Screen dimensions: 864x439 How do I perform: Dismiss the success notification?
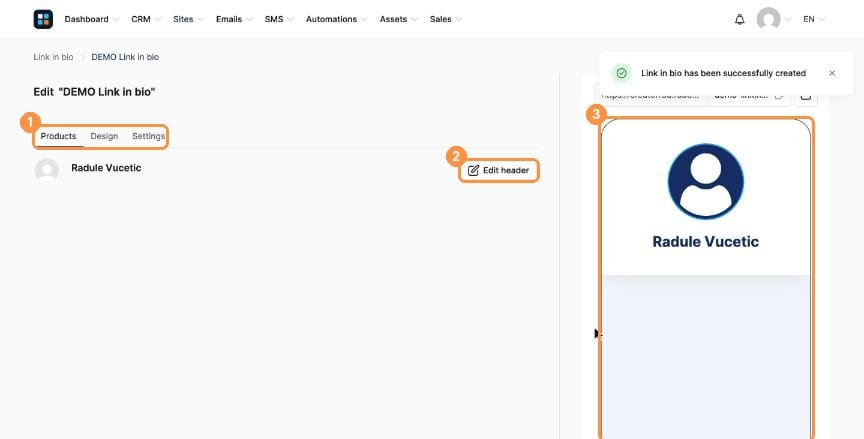tap(832, 73)
